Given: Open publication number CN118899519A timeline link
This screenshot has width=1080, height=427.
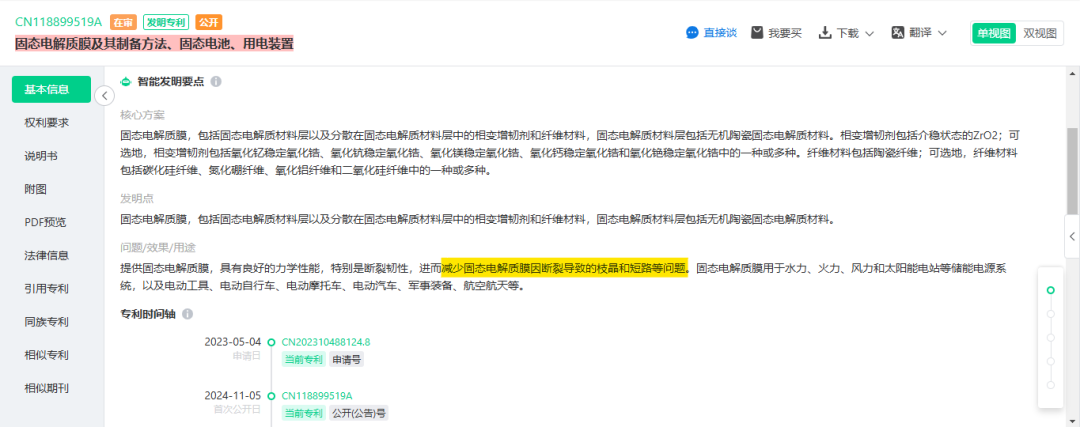Looking at the screenshot, I should 317,396.
